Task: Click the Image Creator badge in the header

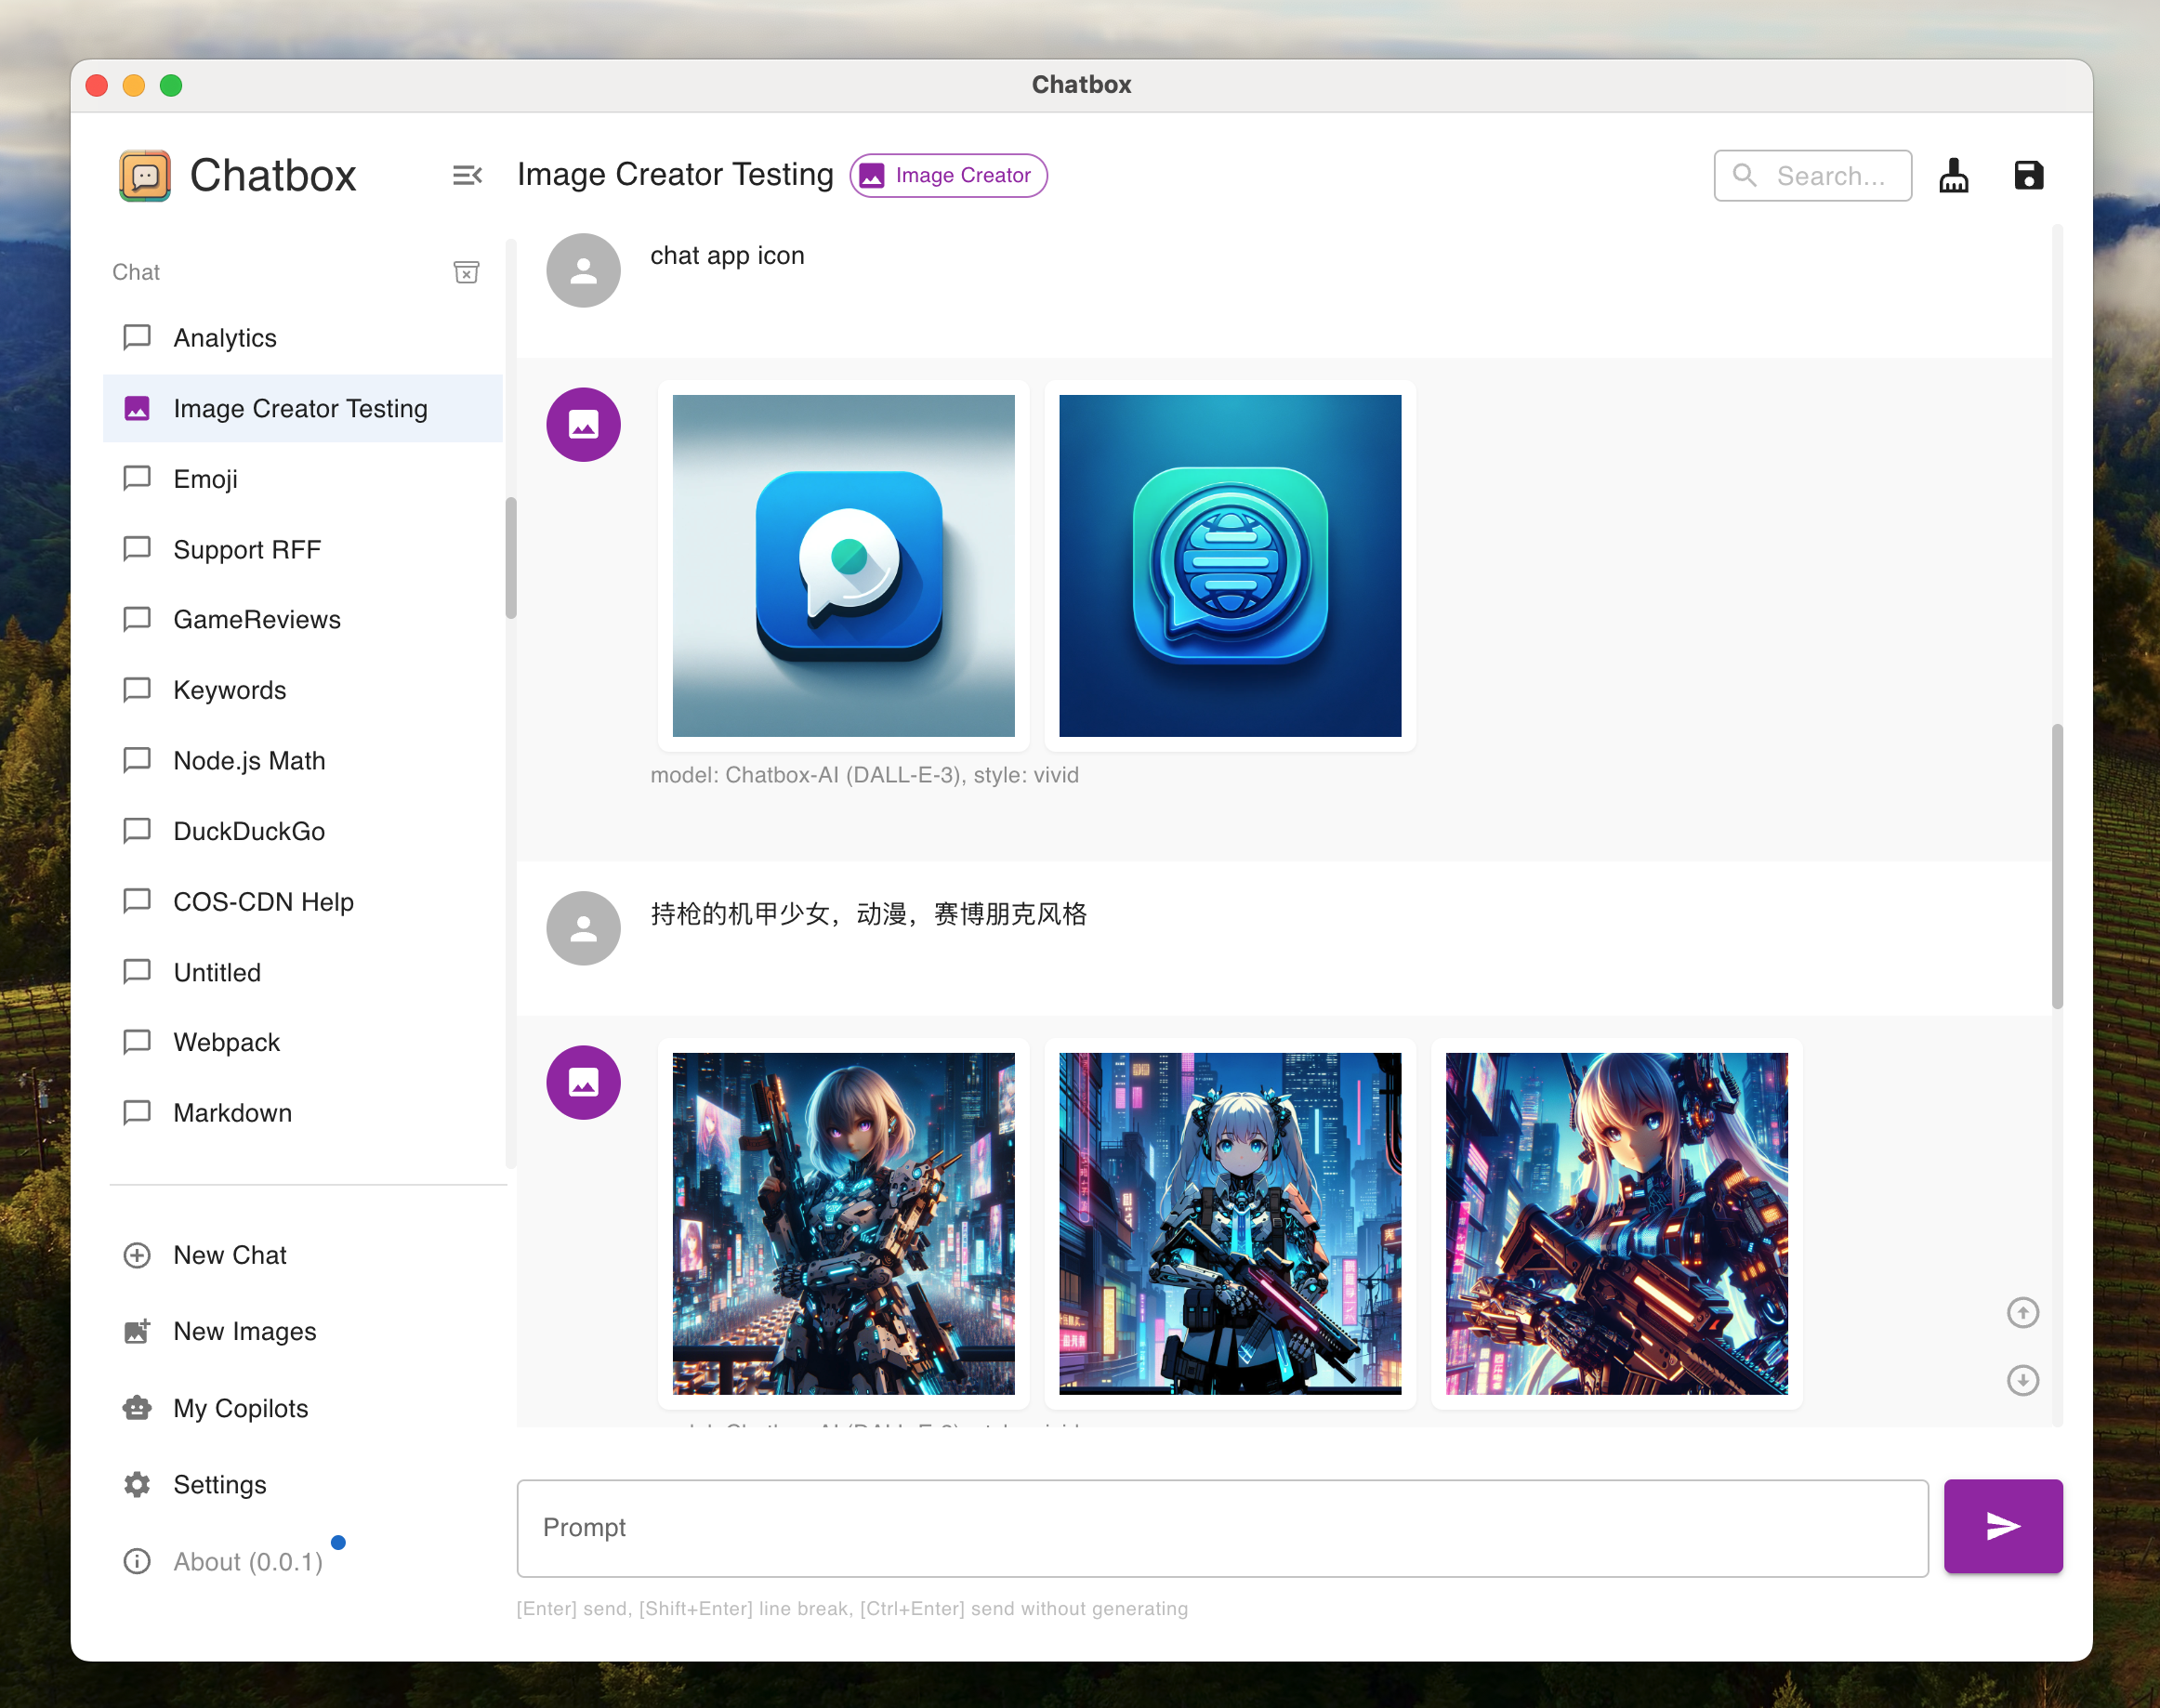Action: pos(948,175)
